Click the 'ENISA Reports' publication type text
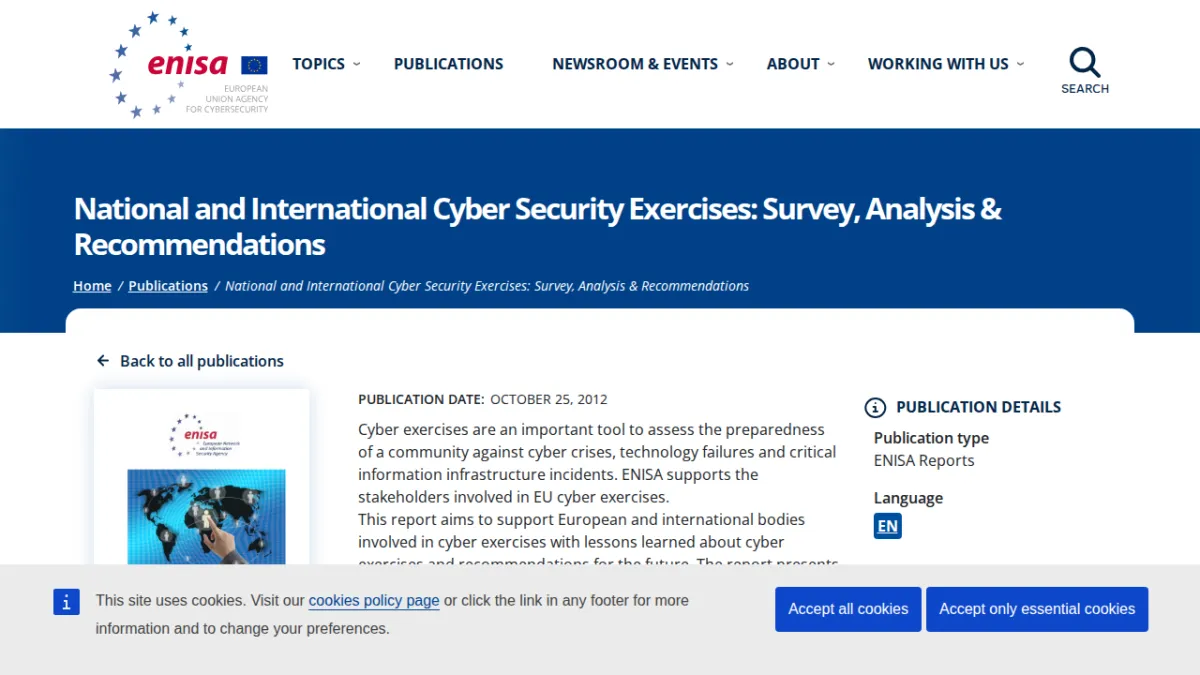This screenshot has width=1200, height=675. click(x=924, y=461)
